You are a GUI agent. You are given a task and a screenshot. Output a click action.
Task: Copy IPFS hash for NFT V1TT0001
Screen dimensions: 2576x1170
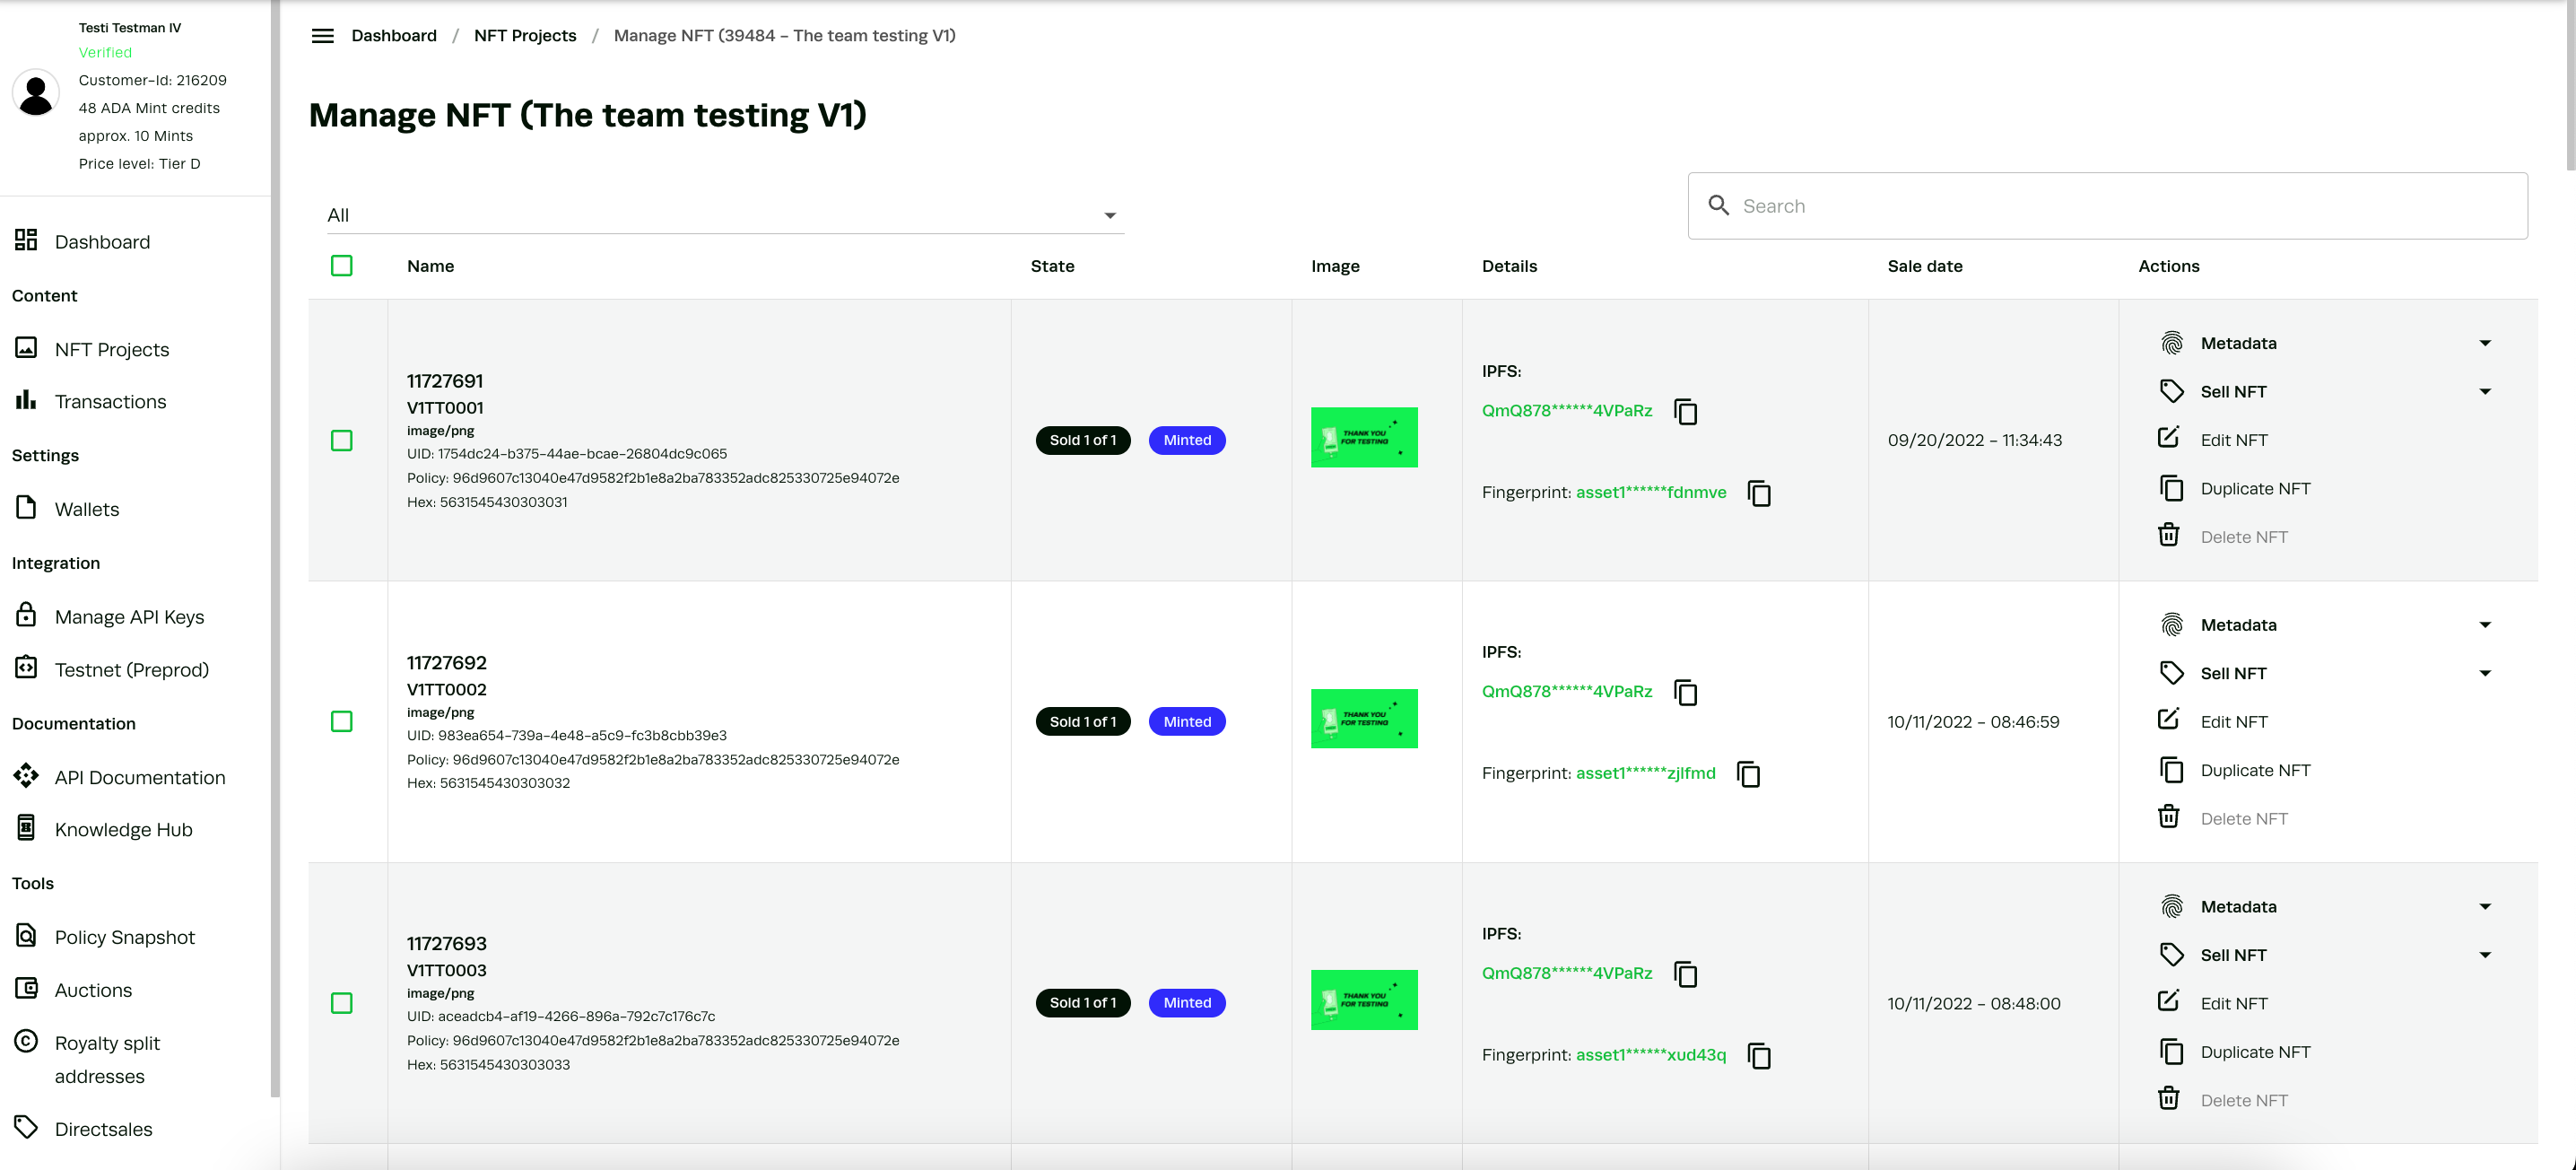pos(1686,412)
